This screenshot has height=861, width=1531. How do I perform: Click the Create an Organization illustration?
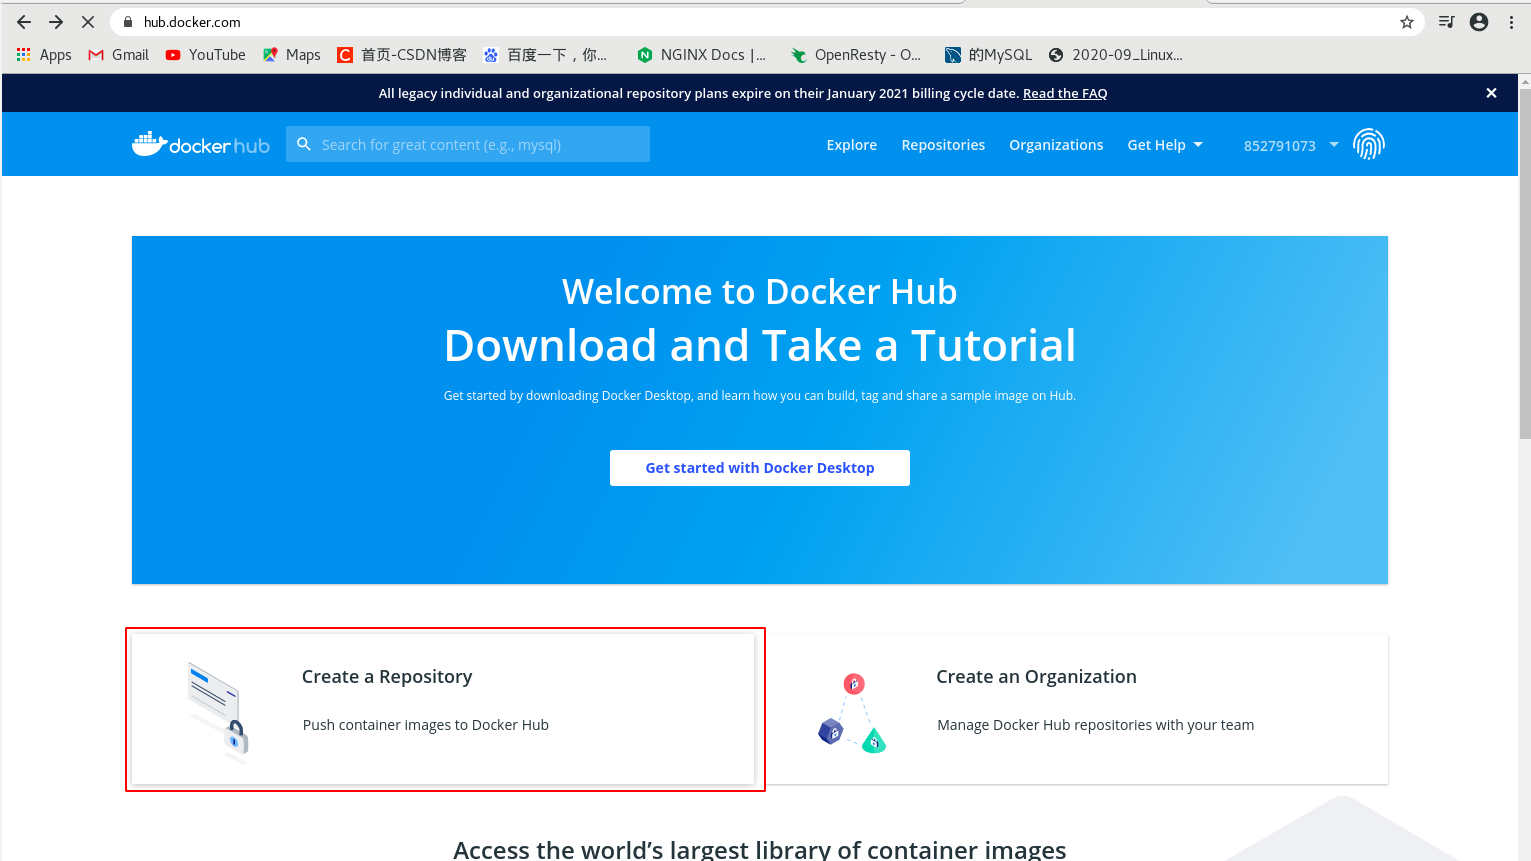click(x=852, y=713)
